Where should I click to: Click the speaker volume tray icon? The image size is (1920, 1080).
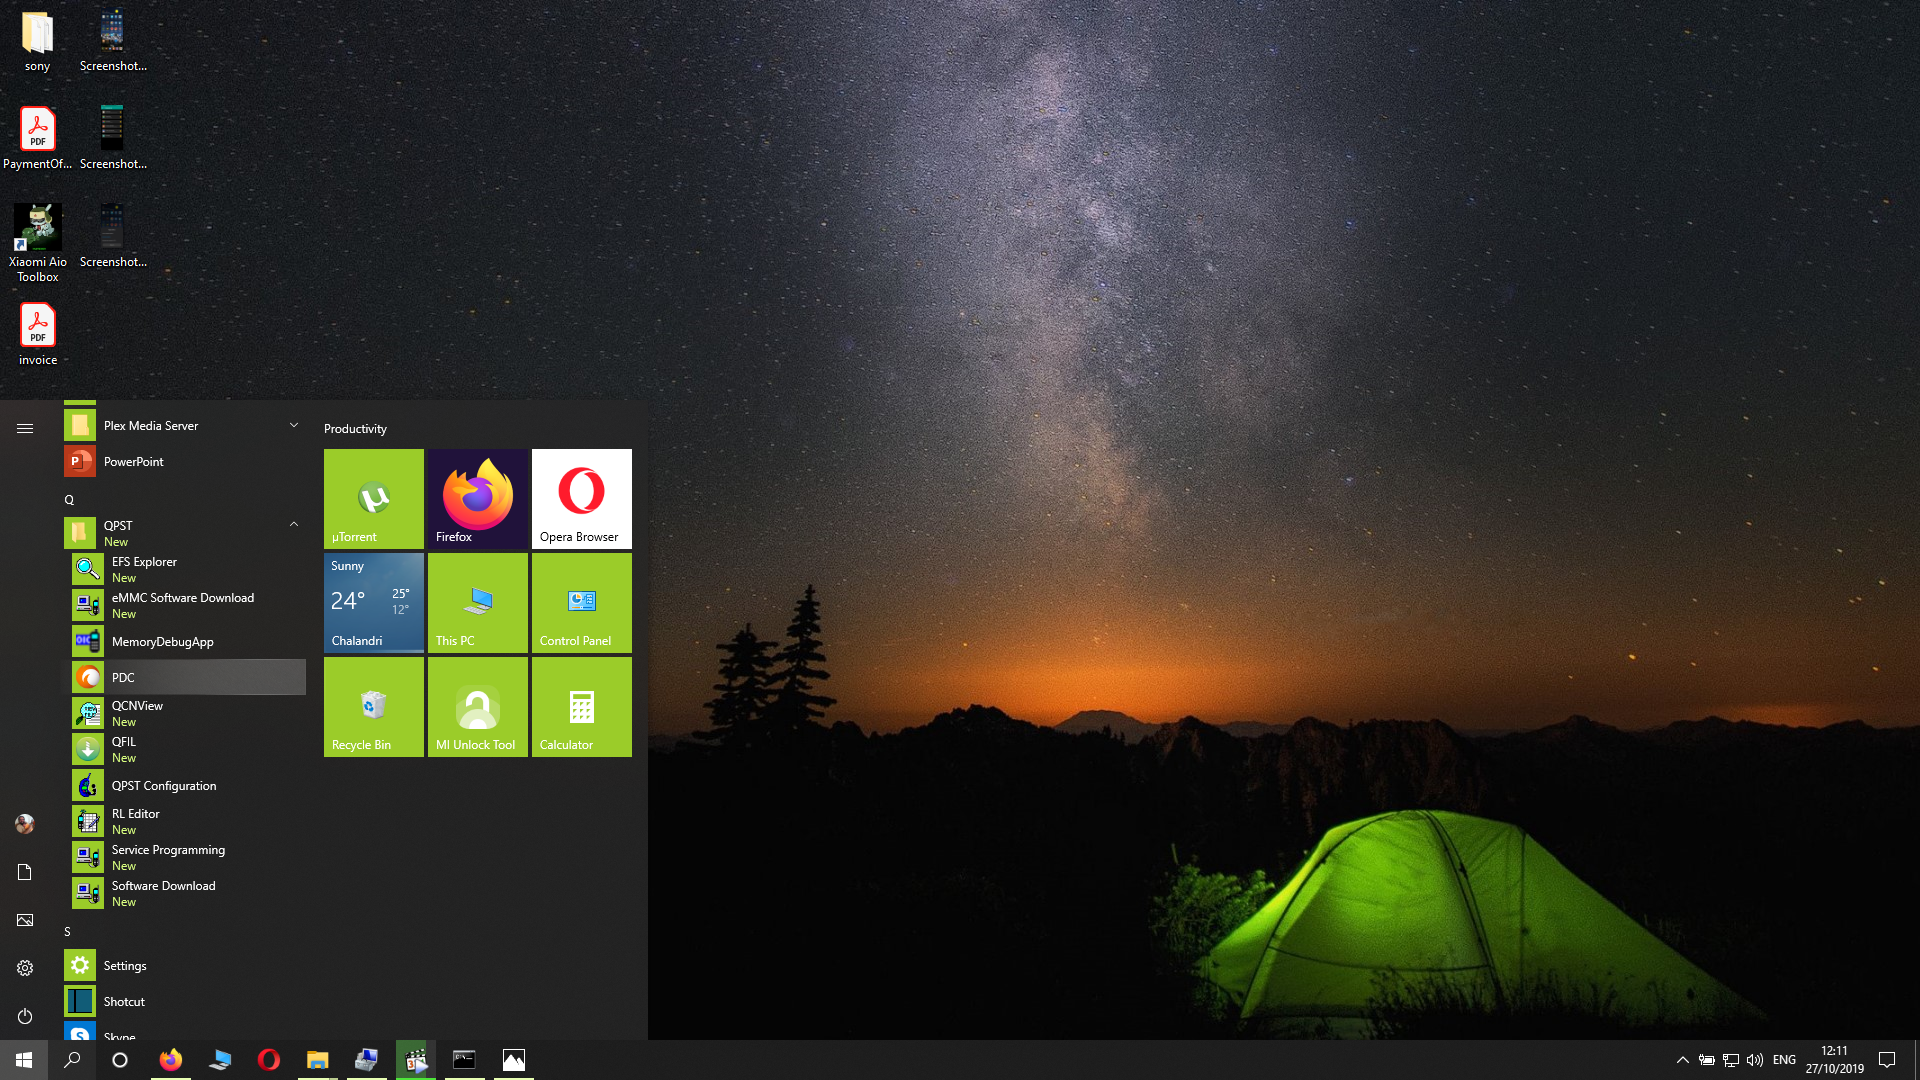click(x=1755, y=1060)
